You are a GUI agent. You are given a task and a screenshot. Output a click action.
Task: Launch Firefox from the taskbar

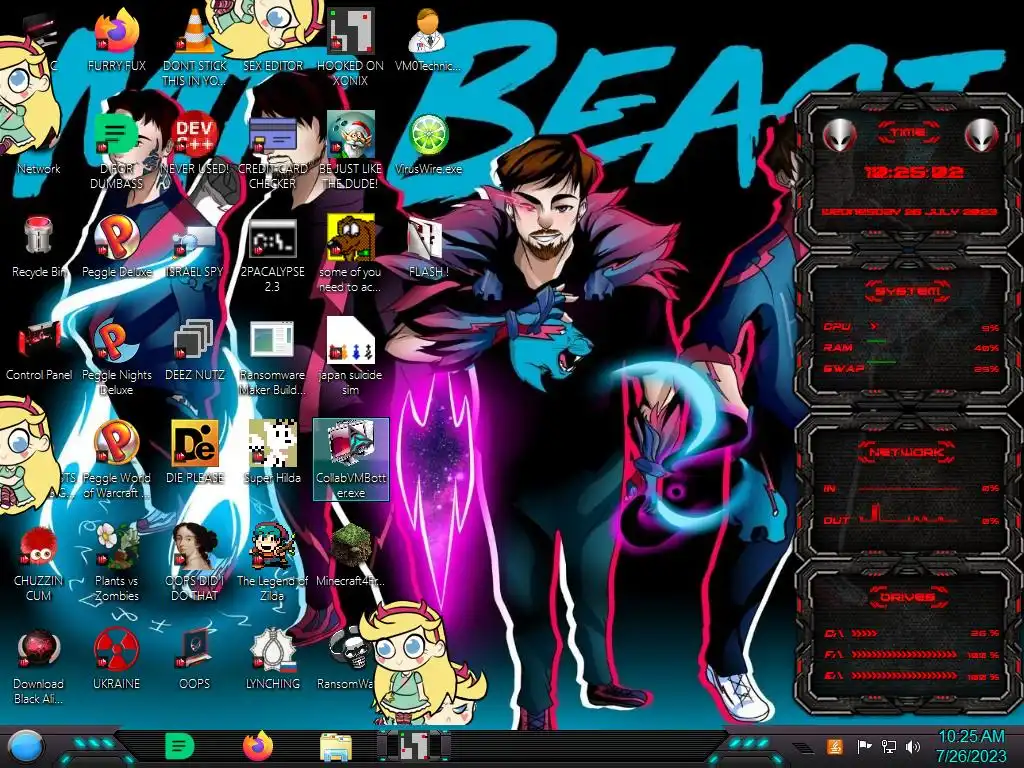(x=258, y=746)
